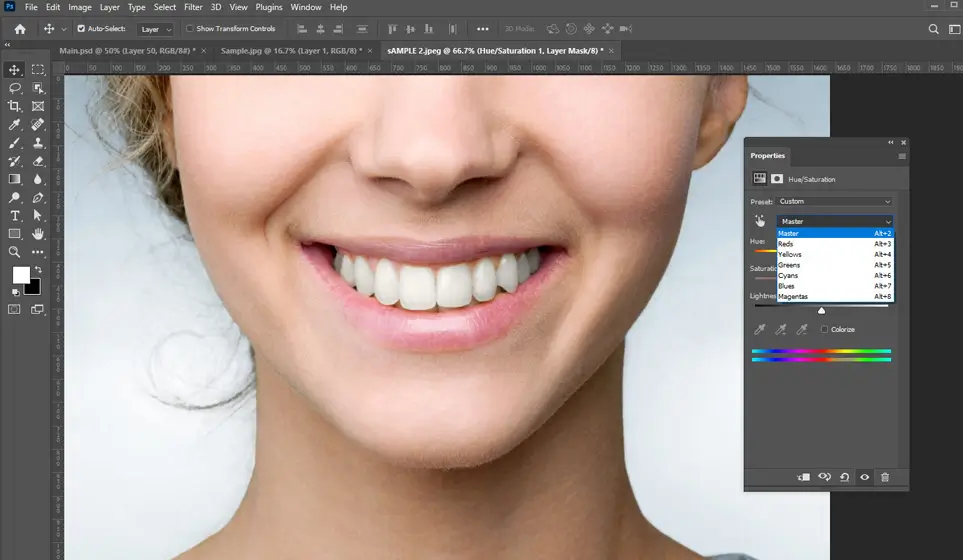Toggle adjustment layer visibility eye icon
The width and height of the screenshot is (963, 560).
click(865, 477)
